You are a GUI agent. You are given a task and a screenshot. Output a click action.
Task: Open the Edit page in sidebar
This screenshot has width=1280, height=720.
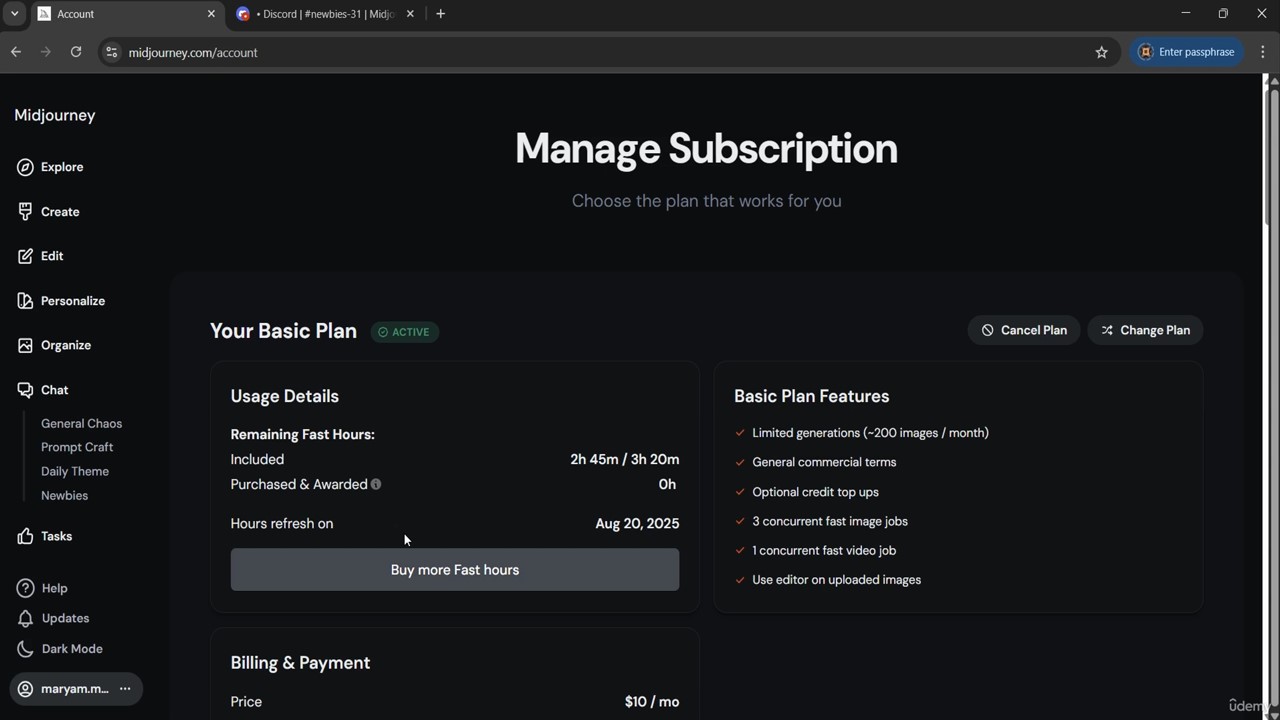40,256
